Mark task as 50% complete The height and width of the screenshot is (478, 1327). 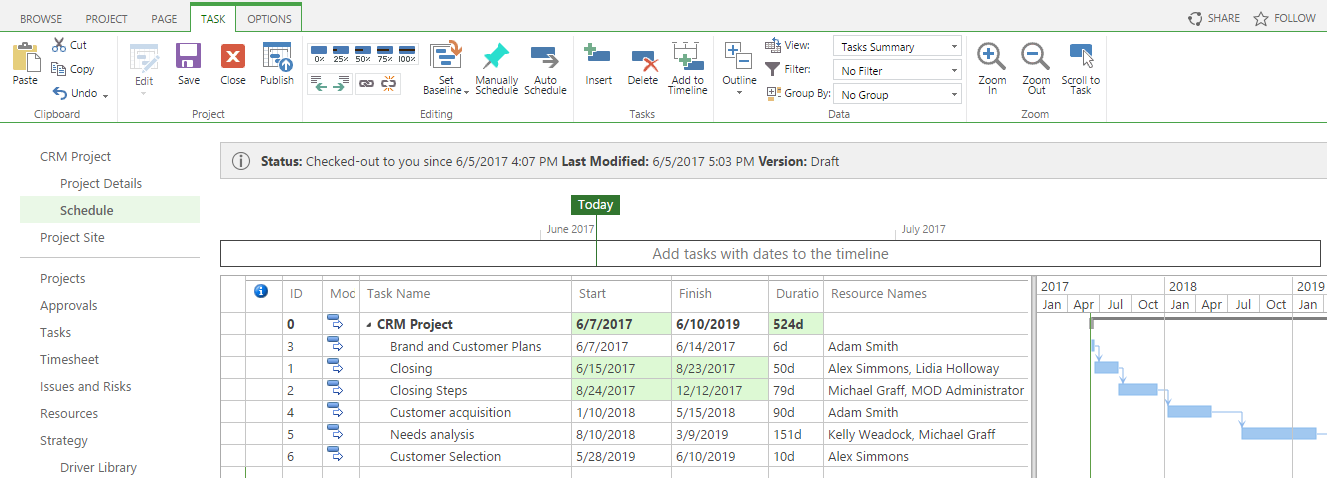pos(363,53)
